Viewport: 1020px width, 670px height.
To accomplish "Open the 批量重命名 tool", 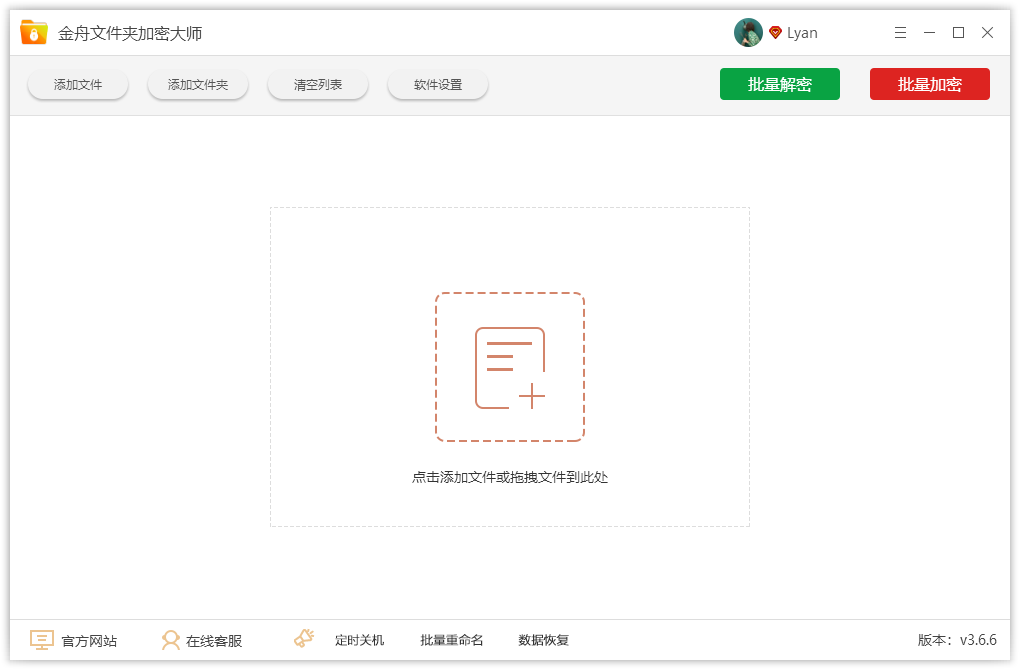I will coord(451,640).
